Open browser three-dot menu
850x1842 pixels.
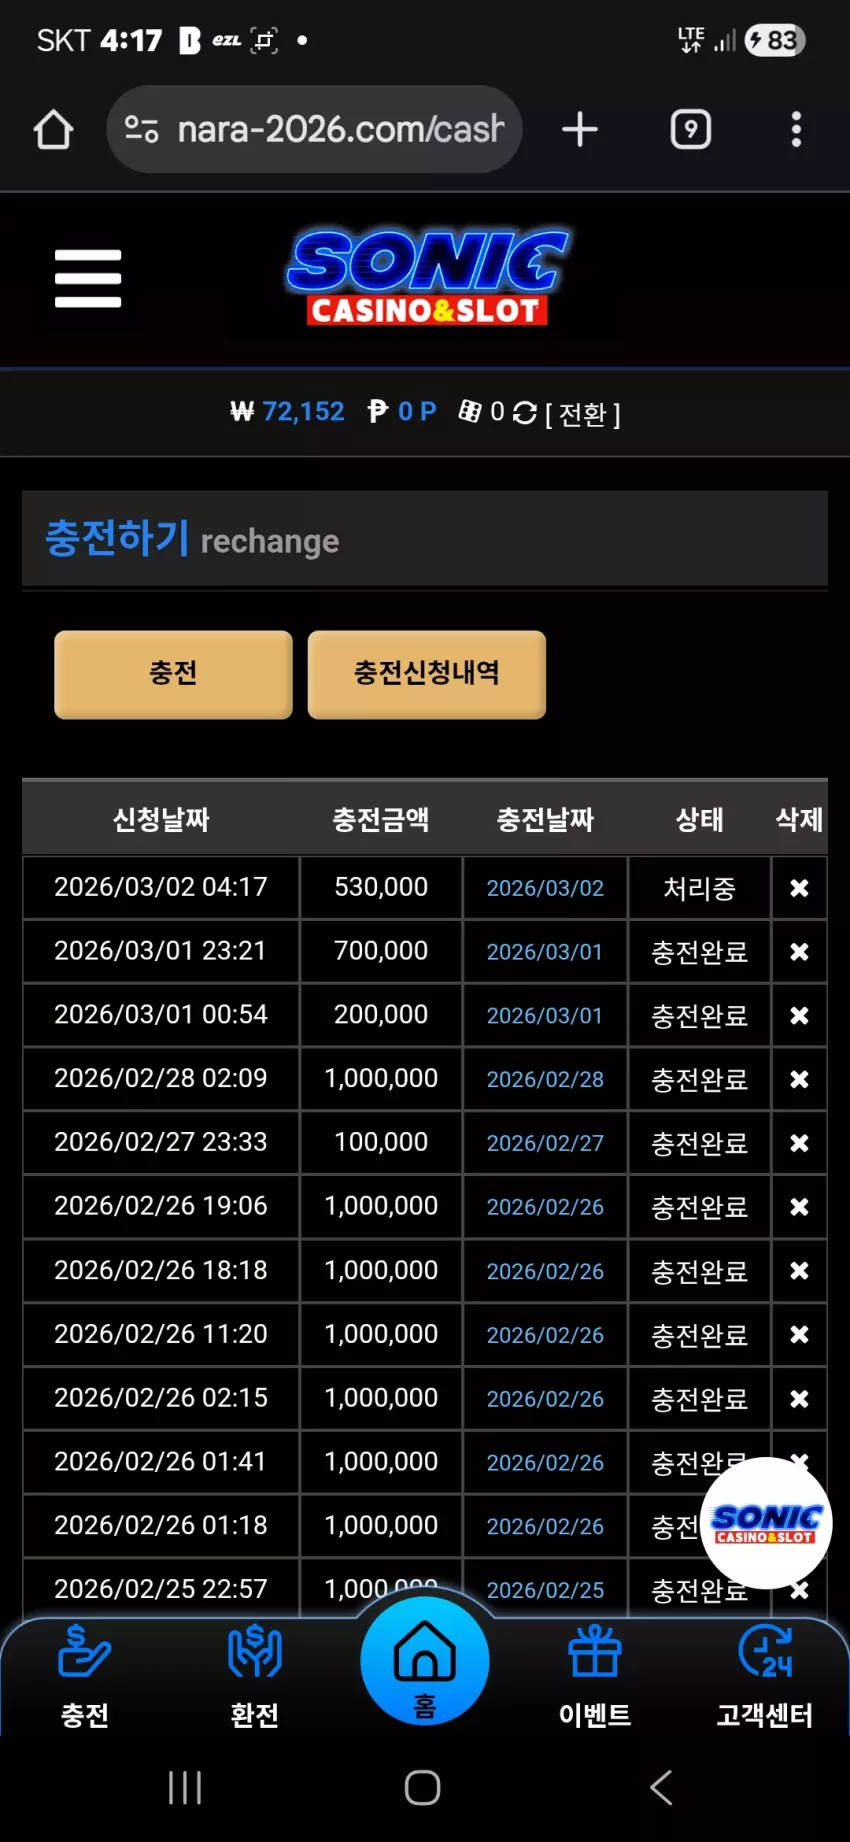pos(796,129)
